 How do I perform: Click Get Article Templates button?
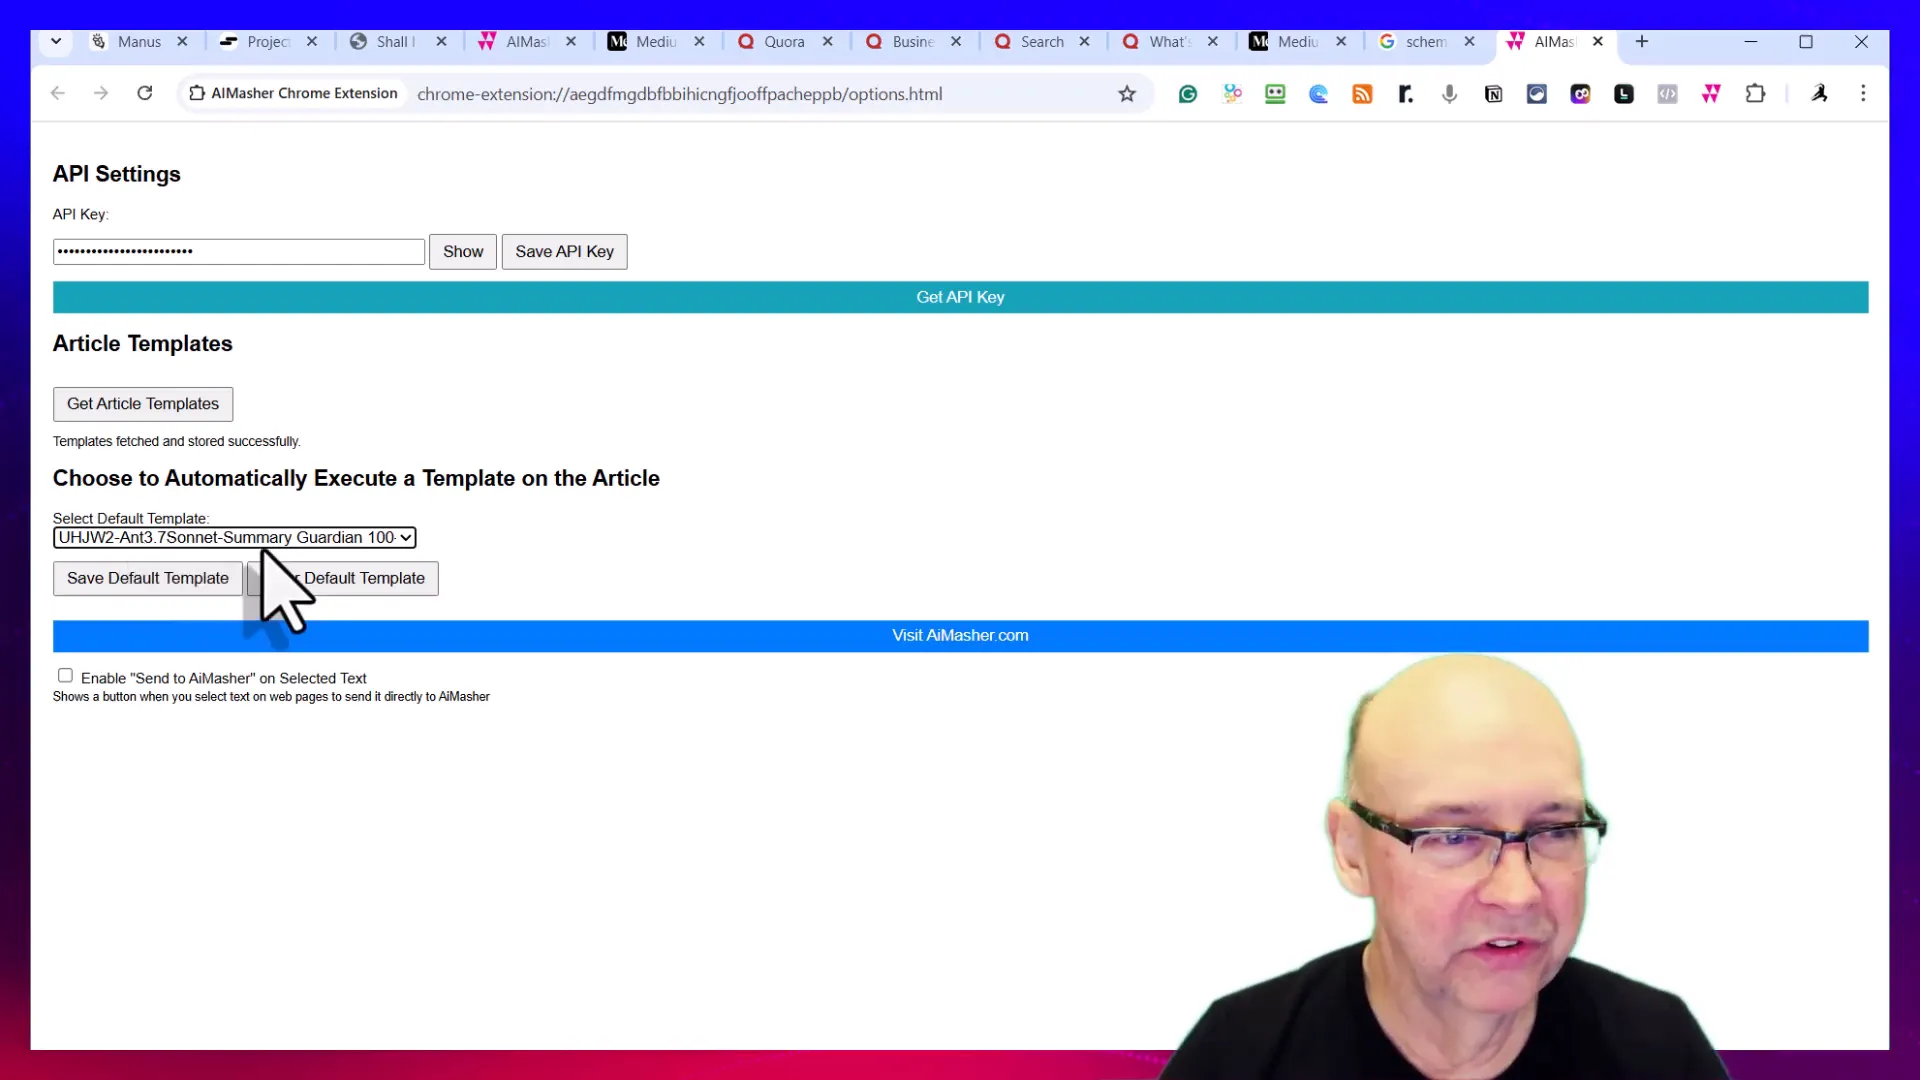pos(143,404)
